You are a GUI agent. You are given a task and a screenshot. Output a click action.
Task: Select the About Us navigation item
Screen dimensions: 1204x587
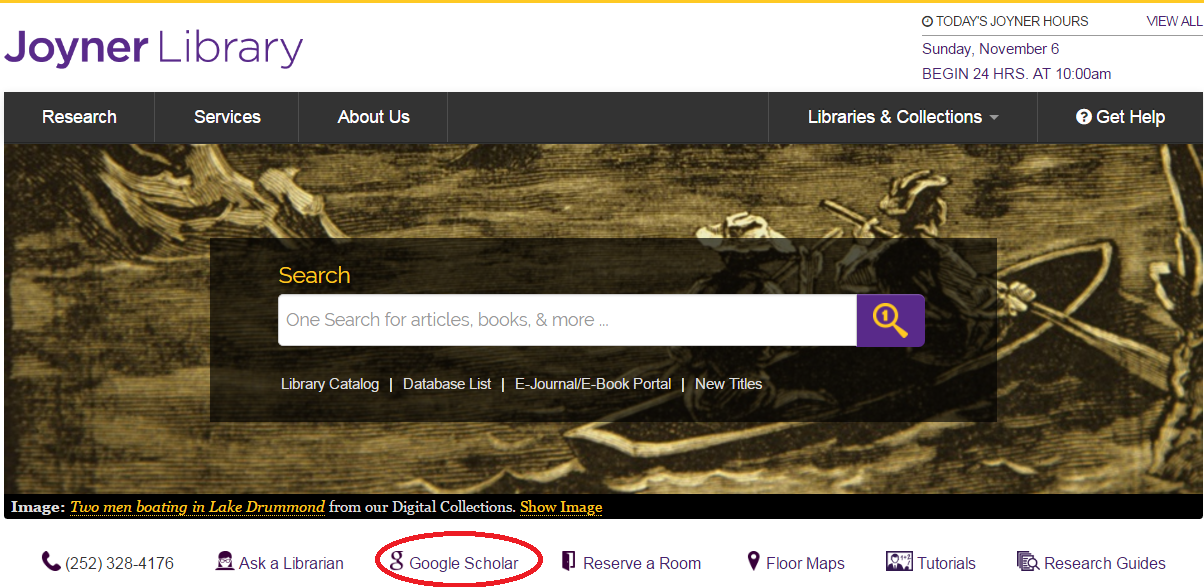[372, 117]
